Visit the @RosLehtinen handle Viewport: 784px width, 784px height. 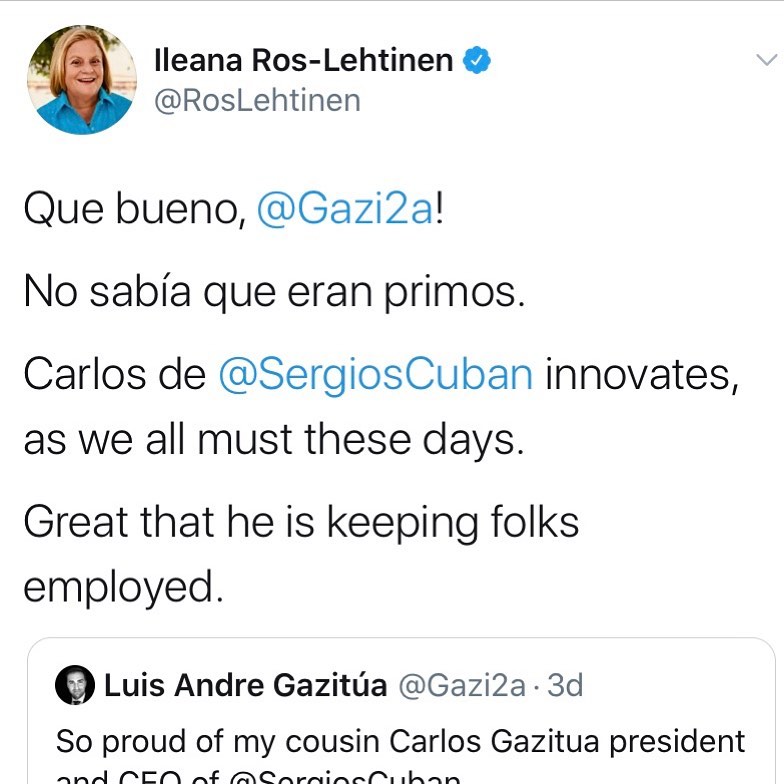click(258, 100)
